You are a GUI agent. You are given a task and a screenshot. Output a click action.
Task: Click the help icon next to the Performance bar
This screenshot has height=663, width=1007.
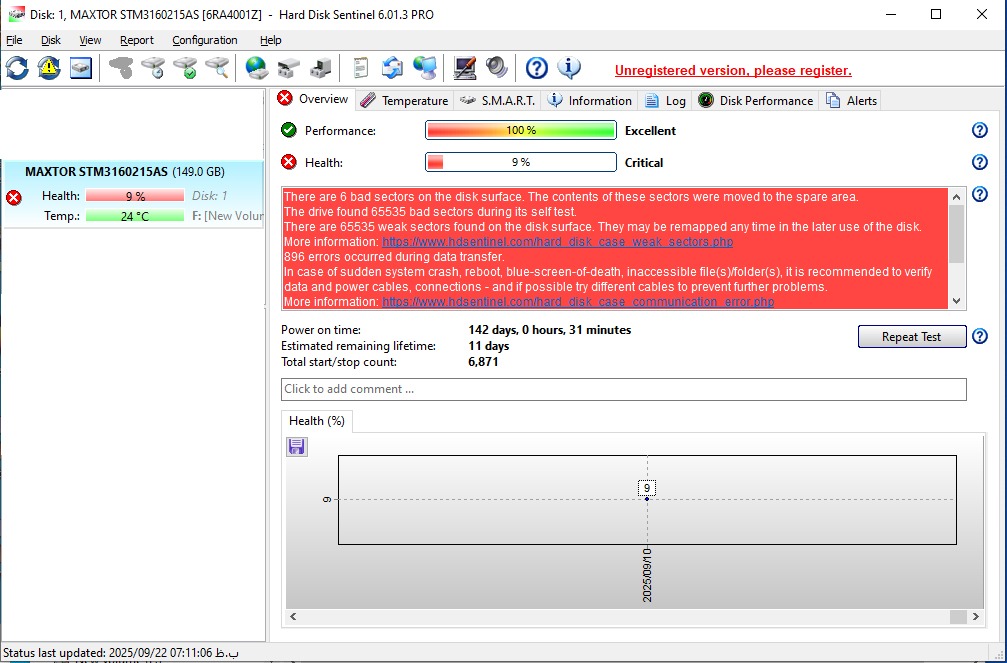(x=980, y=131)
